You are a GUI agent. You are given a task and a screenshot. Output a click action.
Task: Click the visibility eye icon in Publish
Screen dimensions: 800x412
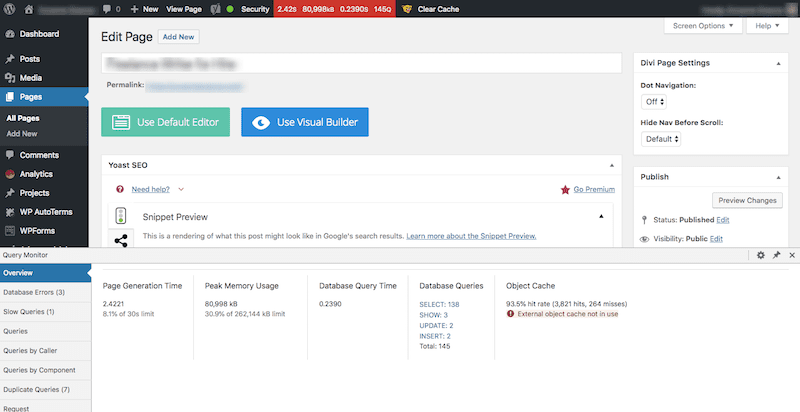click(644, 239)
